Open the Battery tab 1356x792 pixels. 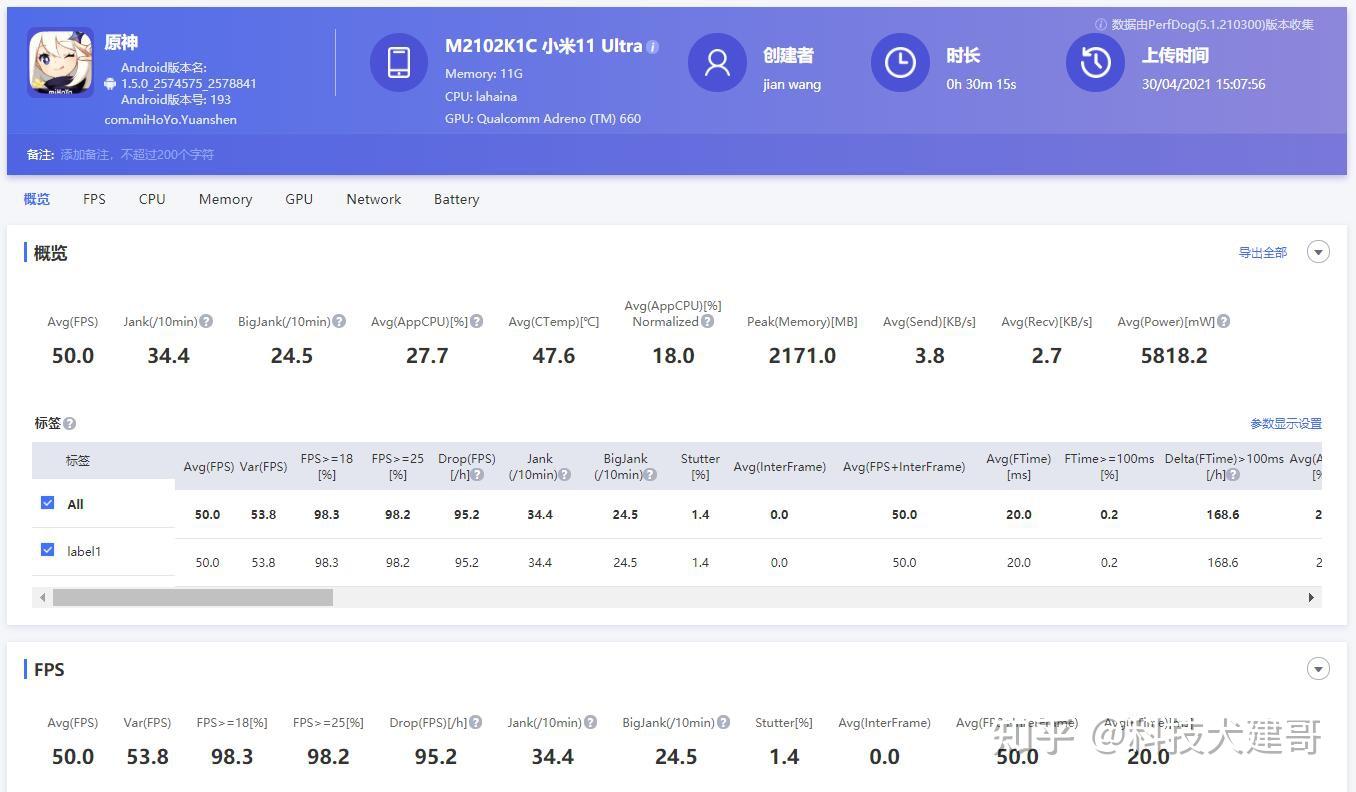[x=456, y=199]
